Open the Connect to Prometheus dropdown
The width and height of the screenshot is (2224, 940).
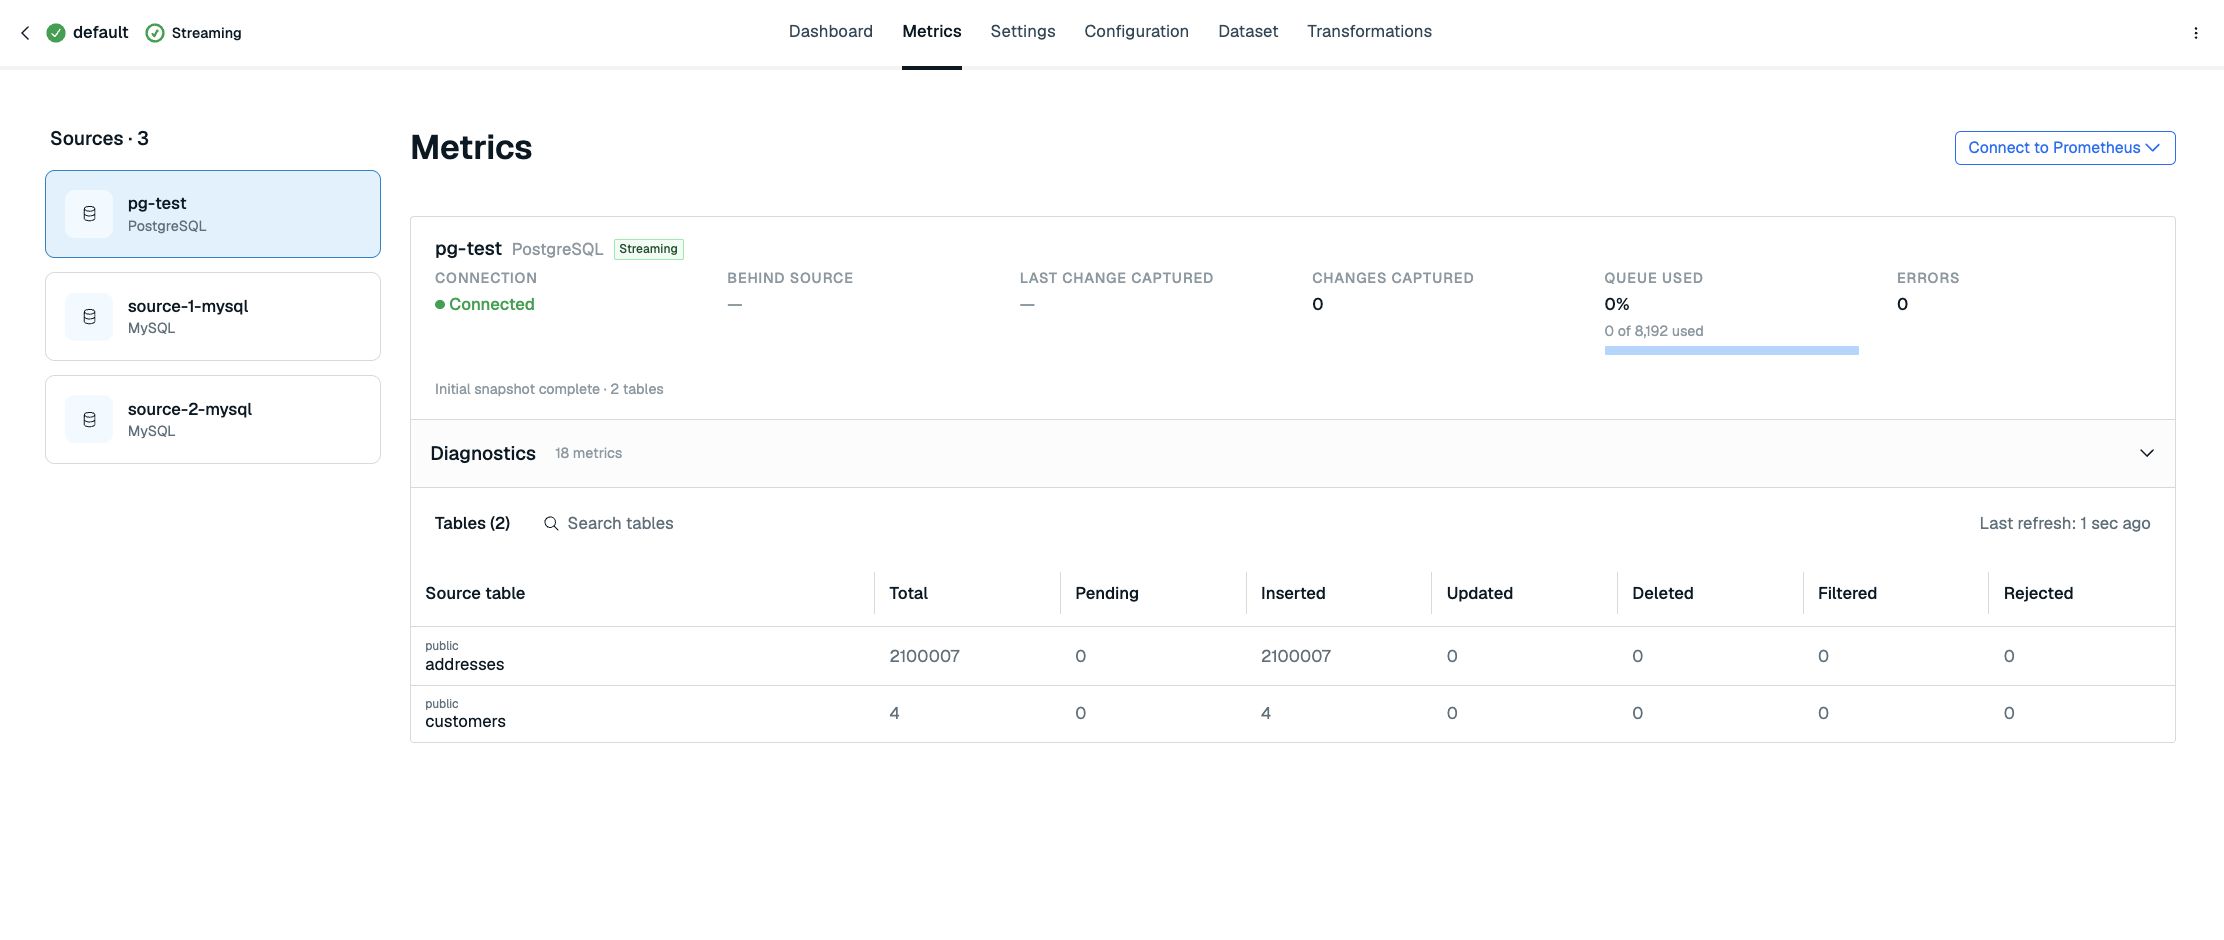(2065, 148)
